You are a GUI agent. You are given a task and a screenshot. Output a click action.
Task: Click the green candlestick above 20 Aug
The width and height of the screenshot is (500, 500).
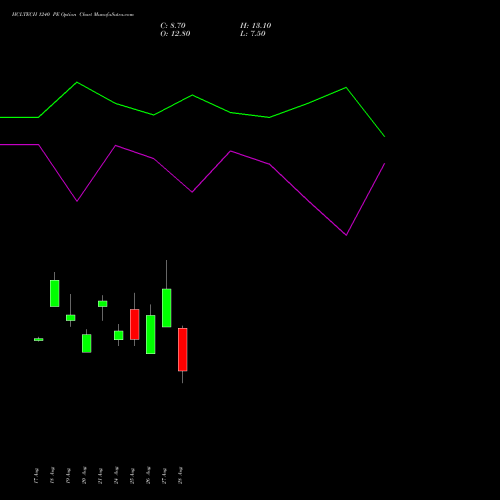(87, 343)
